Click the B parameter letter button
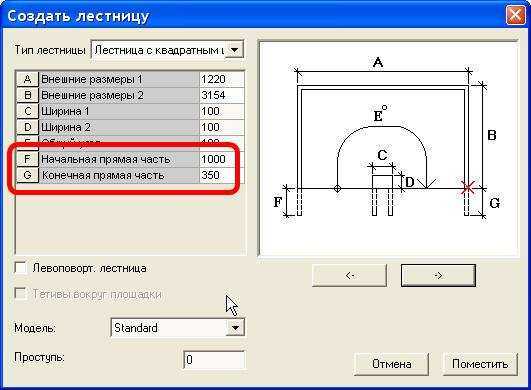The height and width of the screenshot is (390, 531). click(27, 95)
